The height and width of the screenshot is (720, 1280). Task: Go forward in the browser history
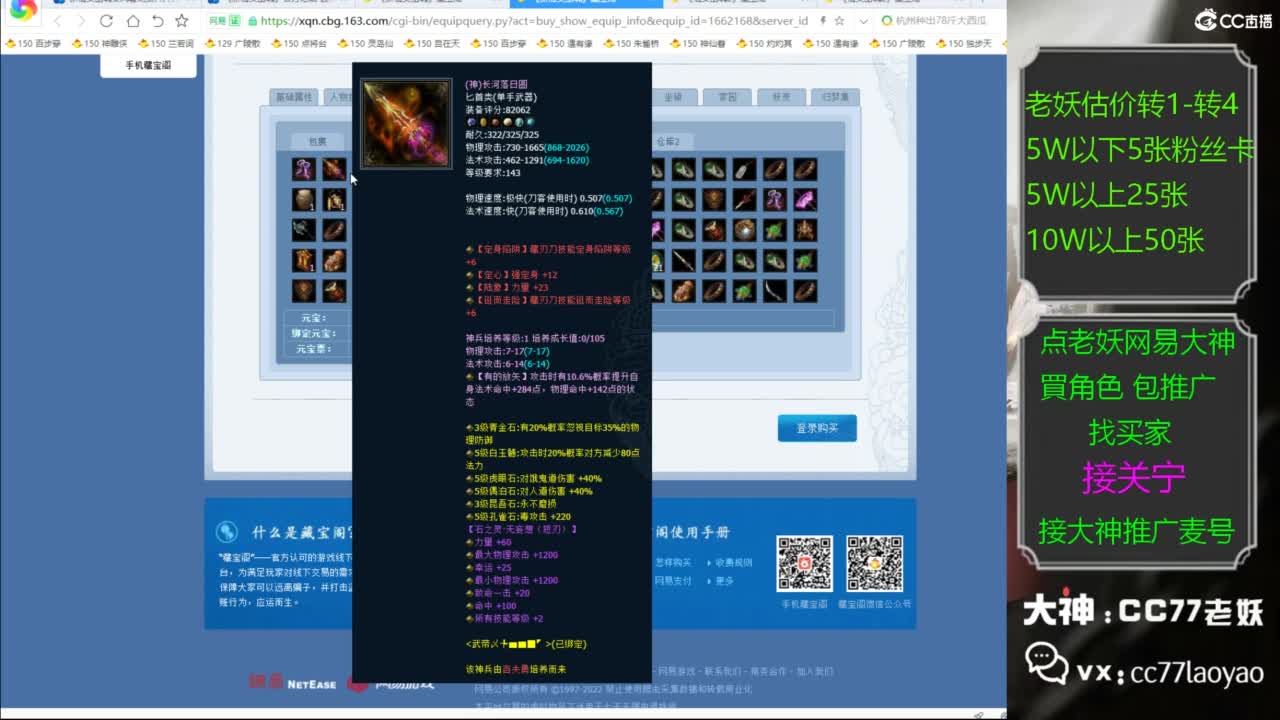point(82,21)
